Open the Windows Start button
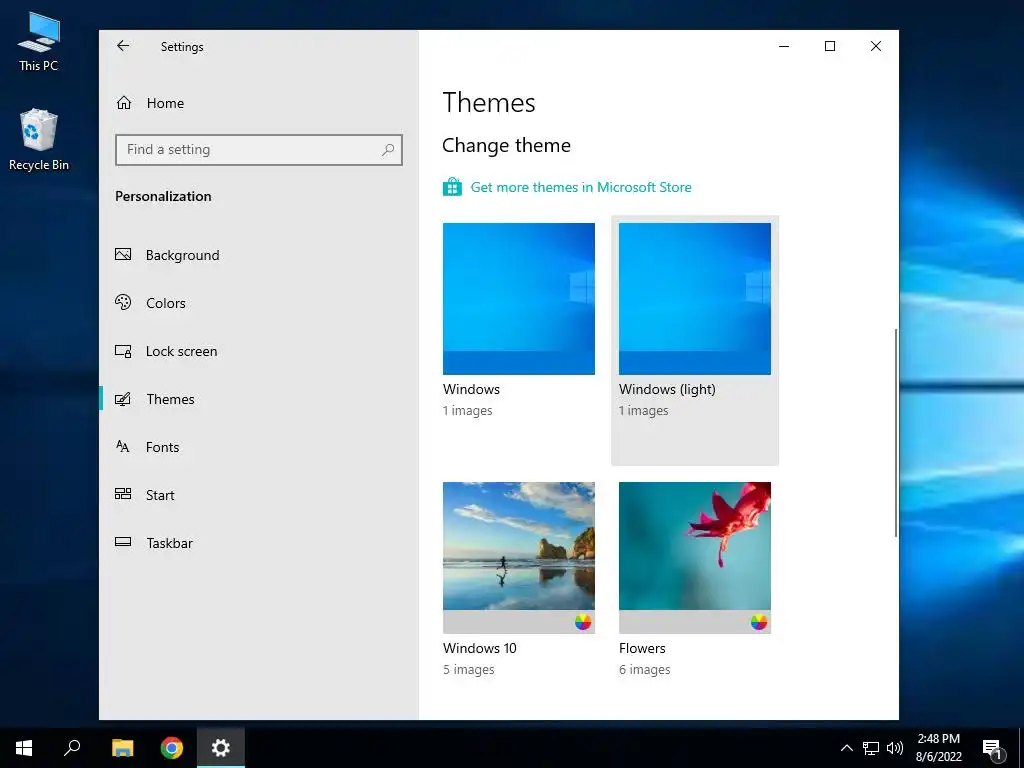Screen dimensions: 1024x768 coord(24,748)
